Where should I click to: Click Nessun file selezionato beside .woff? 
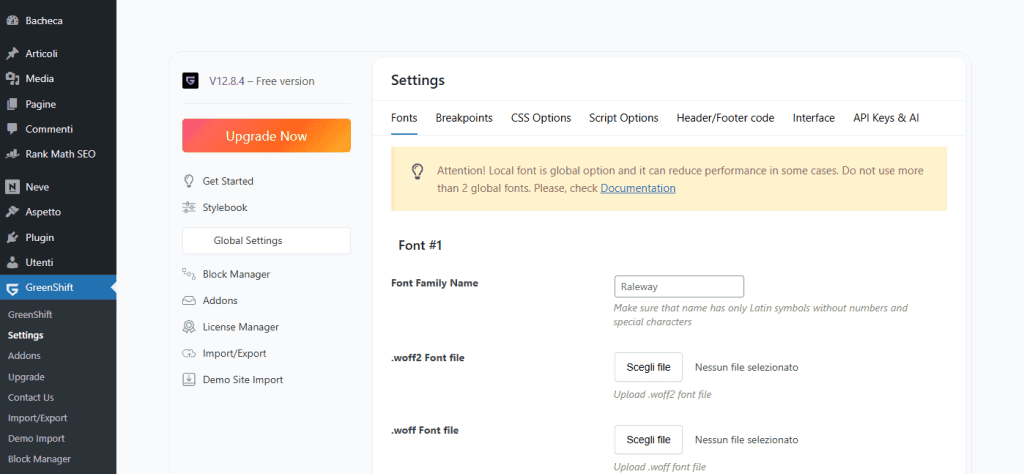[746, 439]
